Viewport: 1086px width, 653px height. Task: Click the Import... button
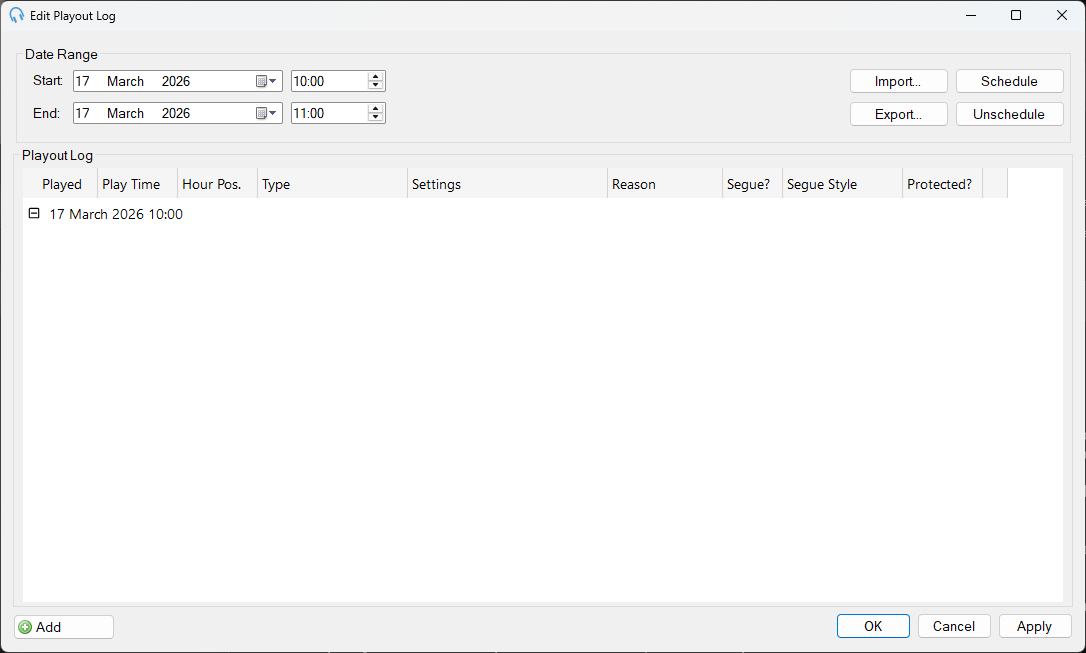click(898, 81)
